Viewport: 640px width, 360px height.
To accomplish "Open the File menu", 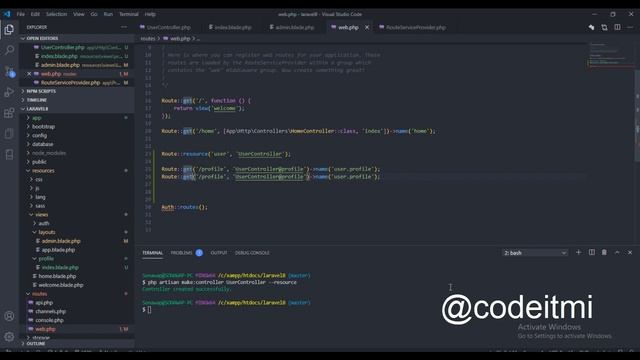I will (x=20, y=14).
